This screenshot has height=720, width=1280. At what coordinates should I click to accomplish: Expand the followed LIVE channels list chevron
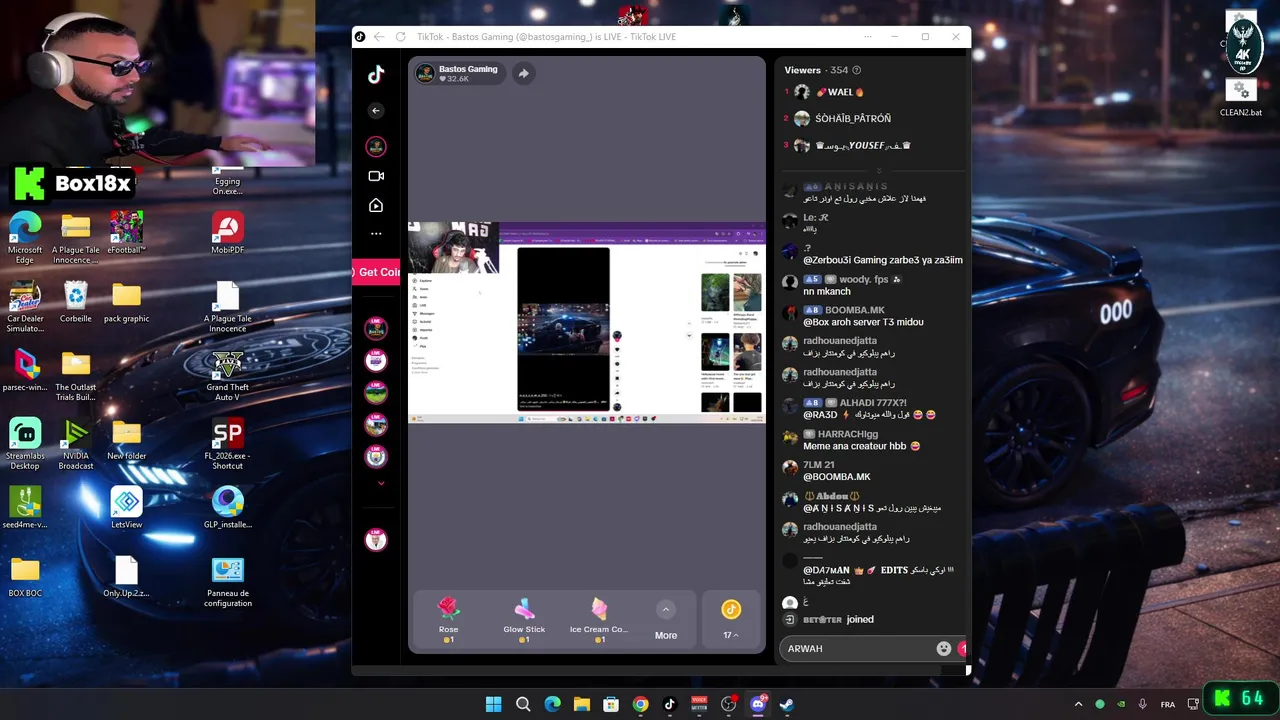[380, 484]
